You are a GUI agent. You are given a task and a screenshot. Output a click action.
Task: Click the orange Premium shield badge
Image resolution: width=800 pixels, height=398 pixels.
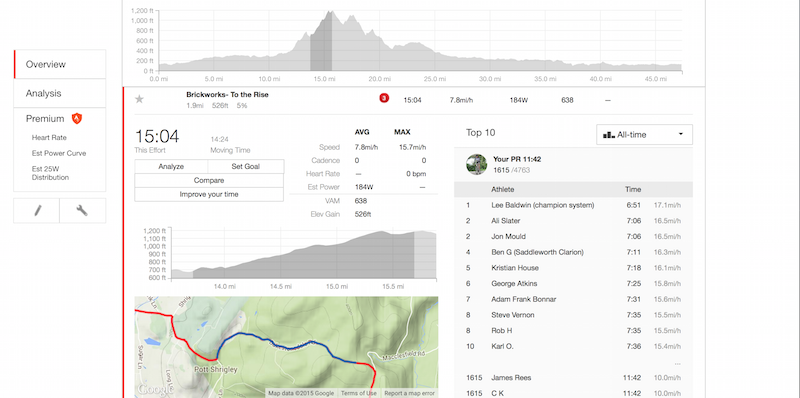coord(77,118)
